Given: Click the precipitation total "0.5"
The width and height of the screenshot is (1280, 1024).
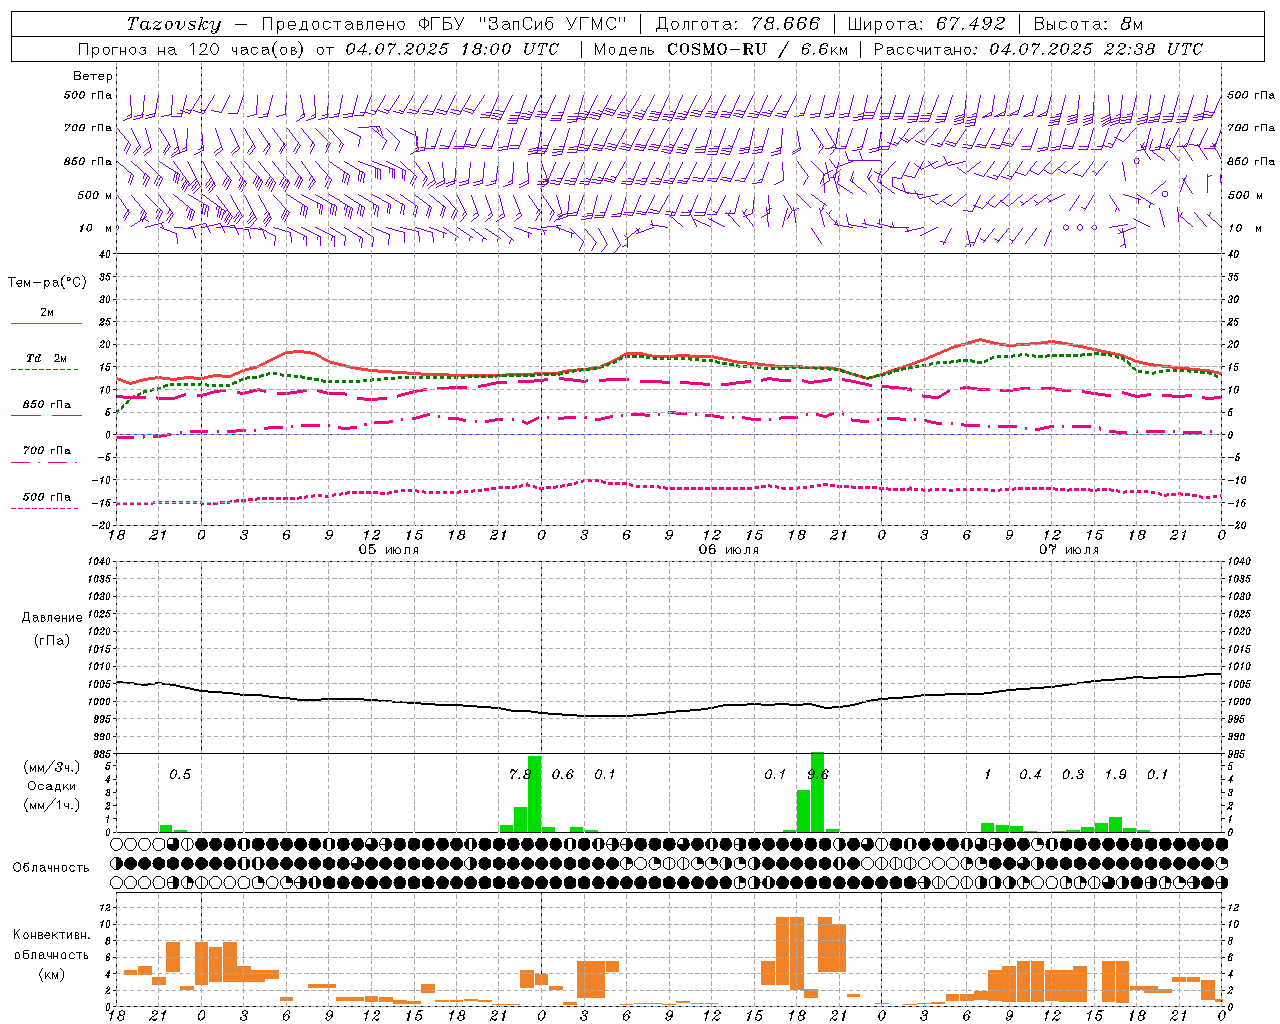Looking at the screenshot, I should 180,775.
